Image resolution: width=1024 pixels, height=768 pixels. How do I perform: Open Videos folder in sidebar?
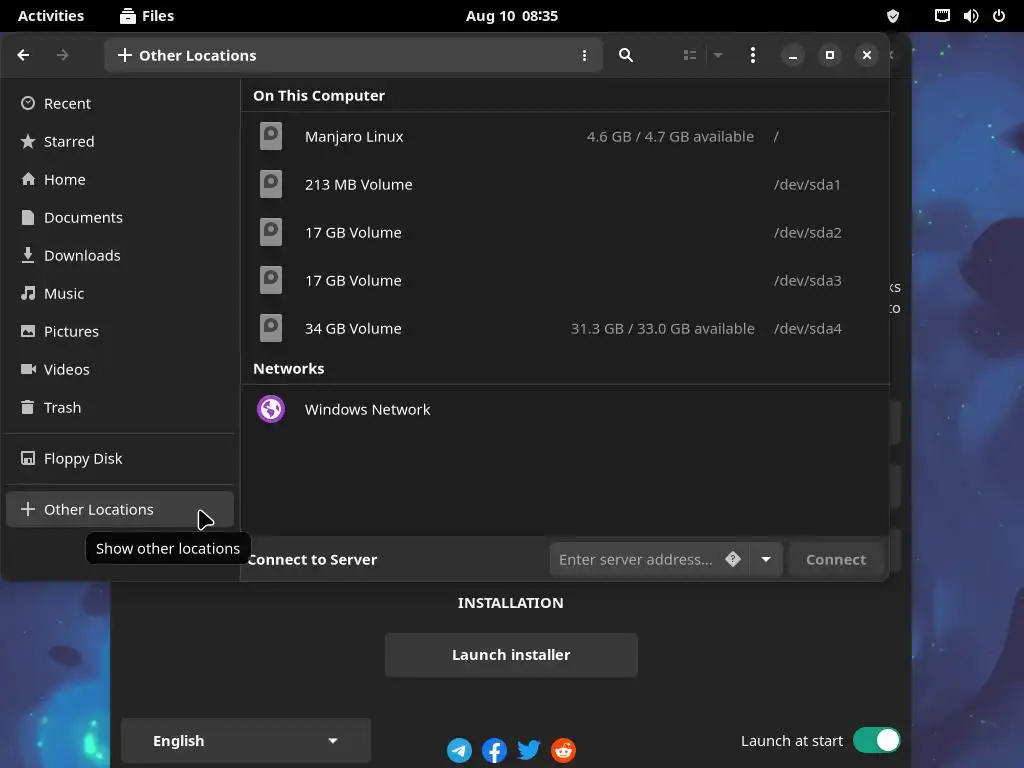point(120,369)
